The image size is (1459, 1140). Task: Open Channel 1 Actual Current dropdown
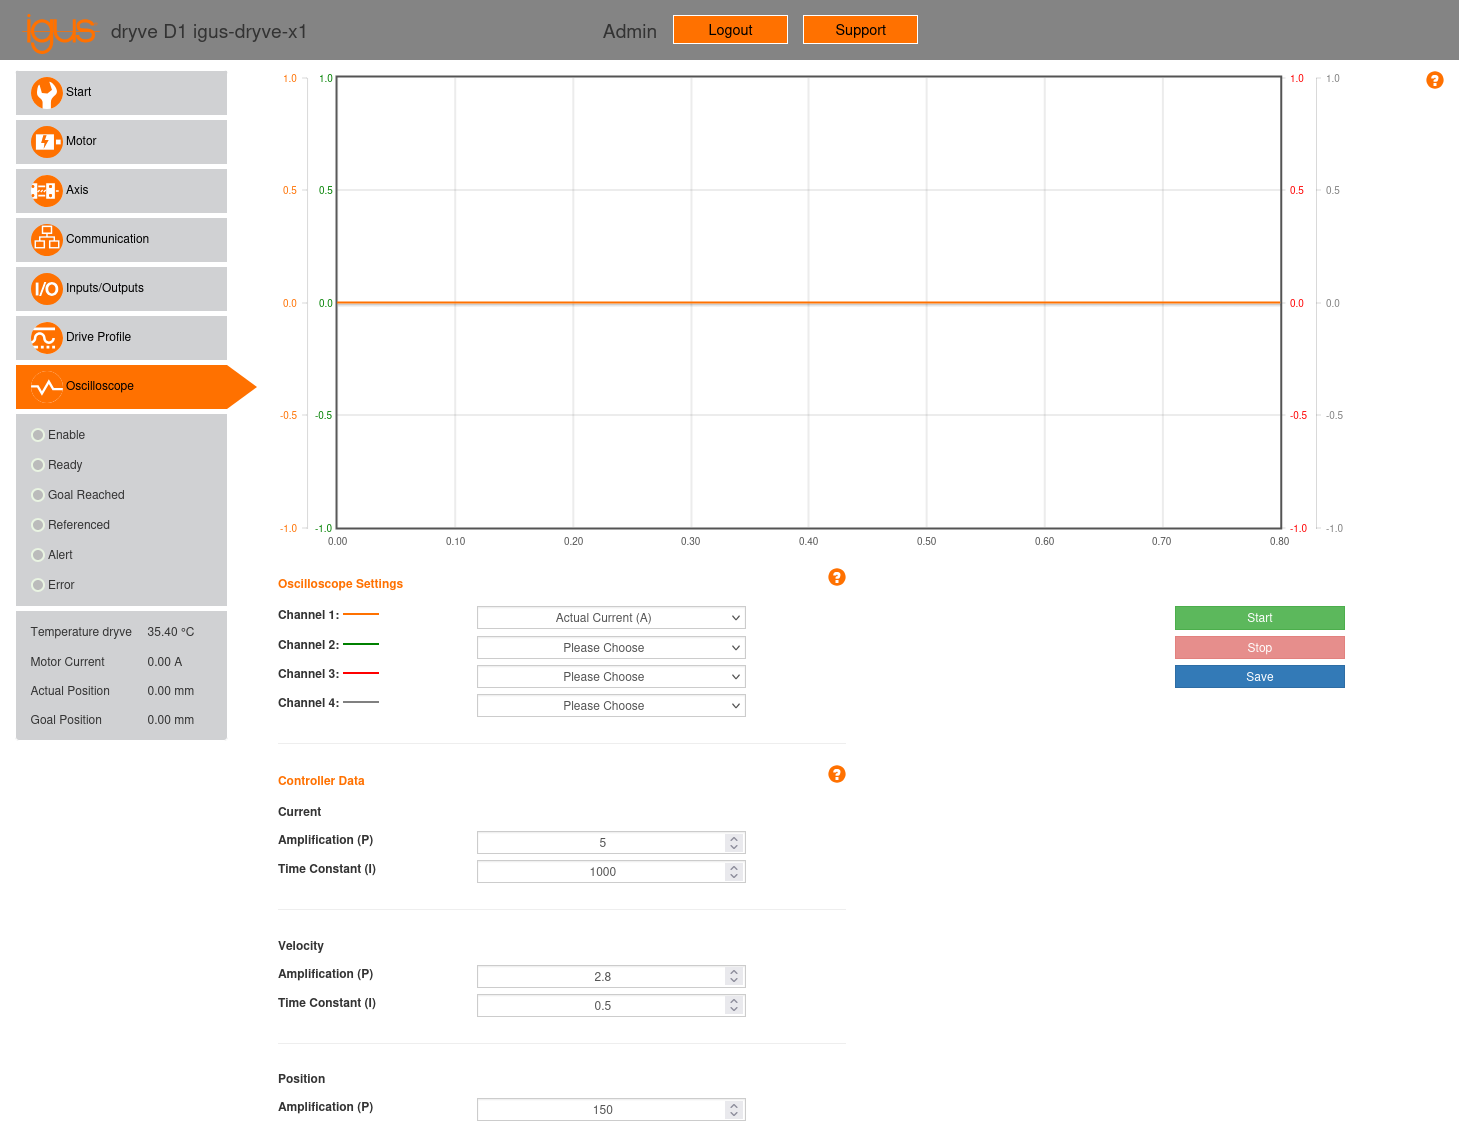[x=611, y=618]
